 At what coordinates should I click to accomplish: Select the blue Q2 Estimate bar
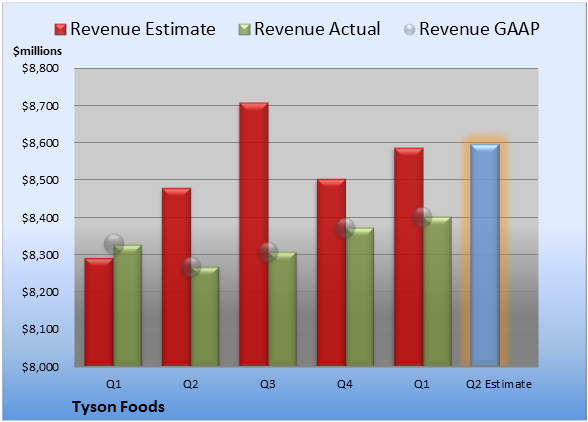pos(485,255)
